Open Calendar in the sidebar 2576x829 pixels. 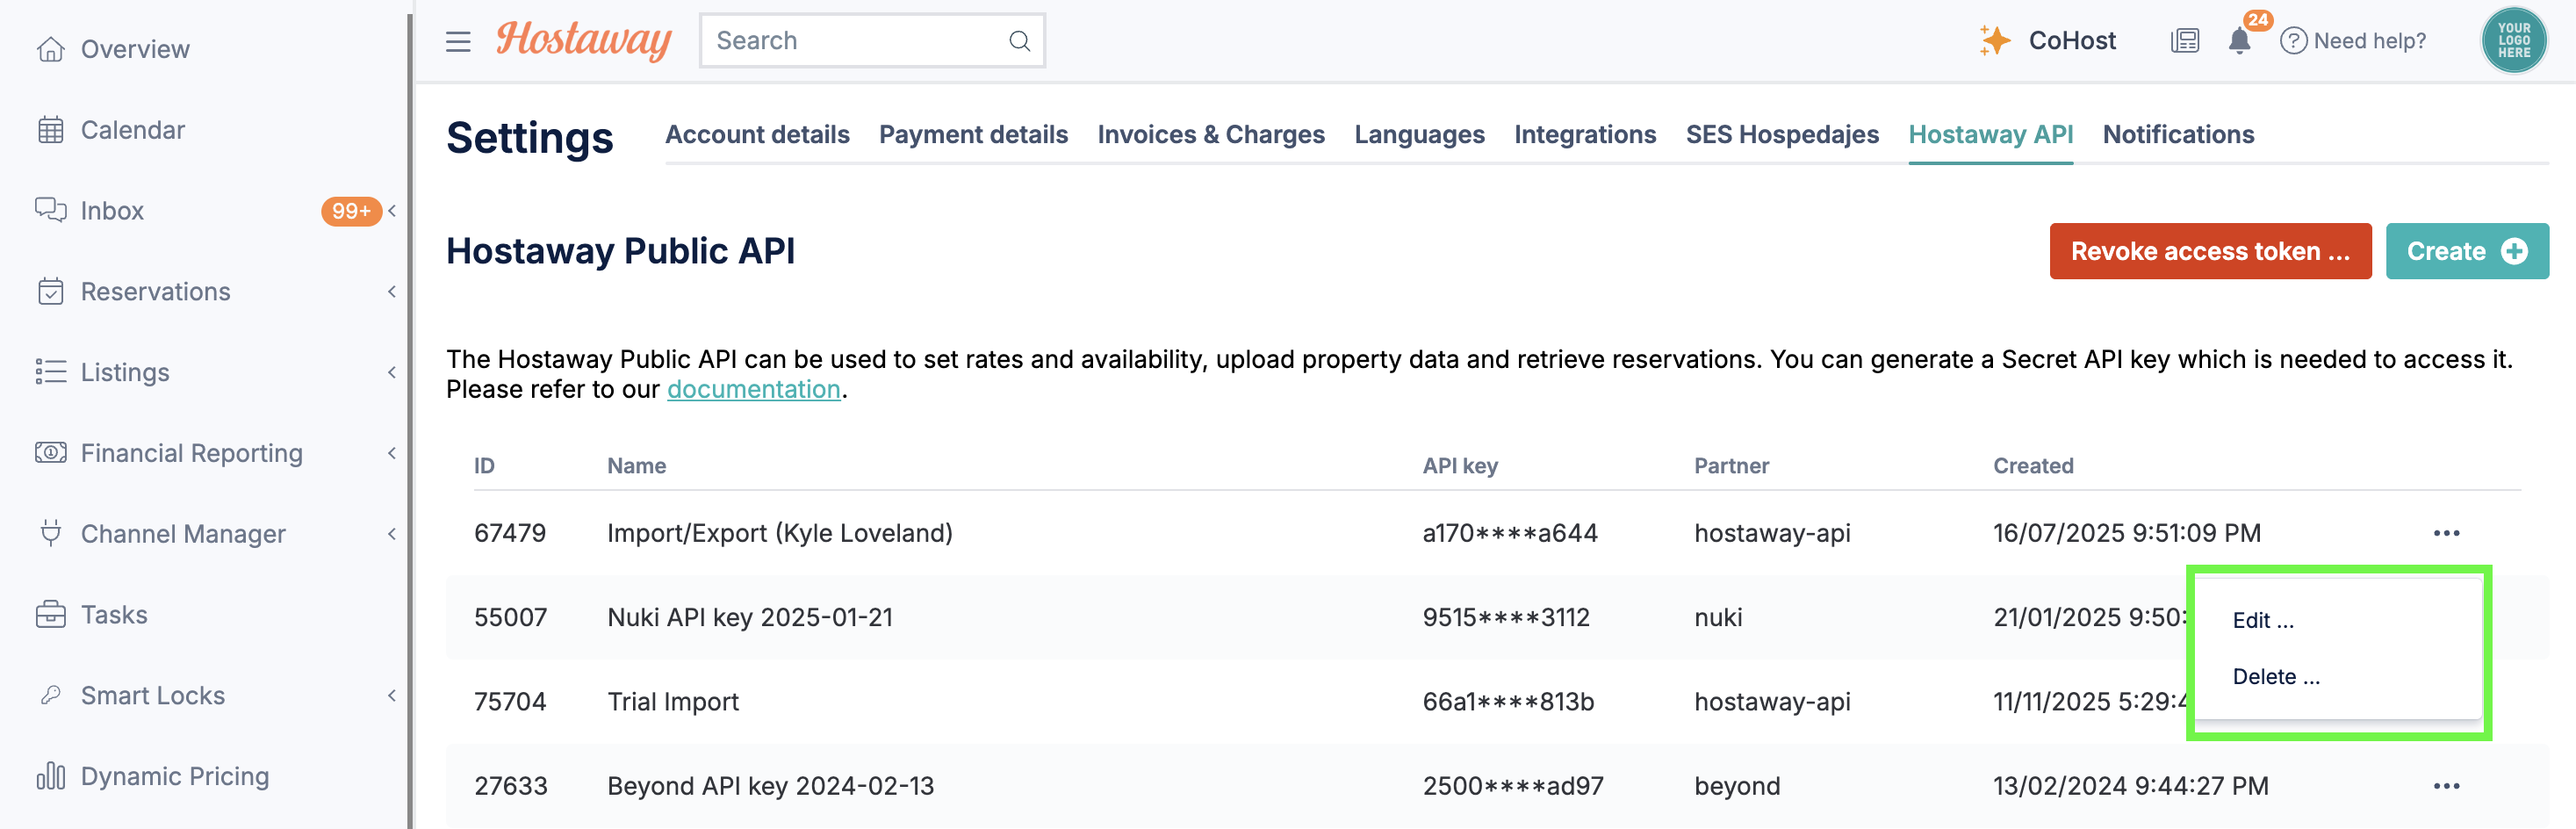point(132,130)
